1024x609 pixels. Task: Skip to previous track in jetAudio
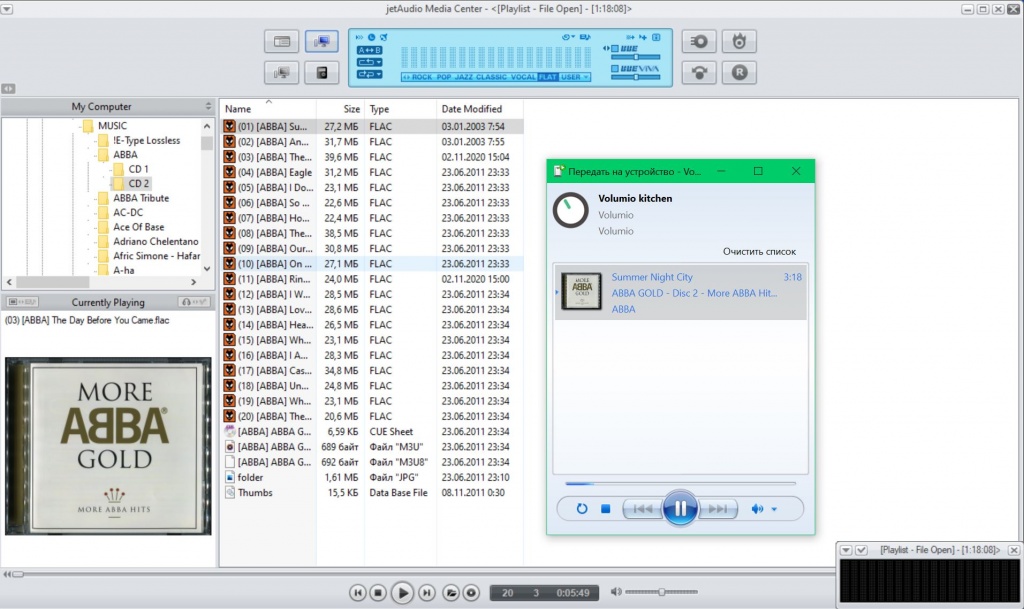pos(357,593)
